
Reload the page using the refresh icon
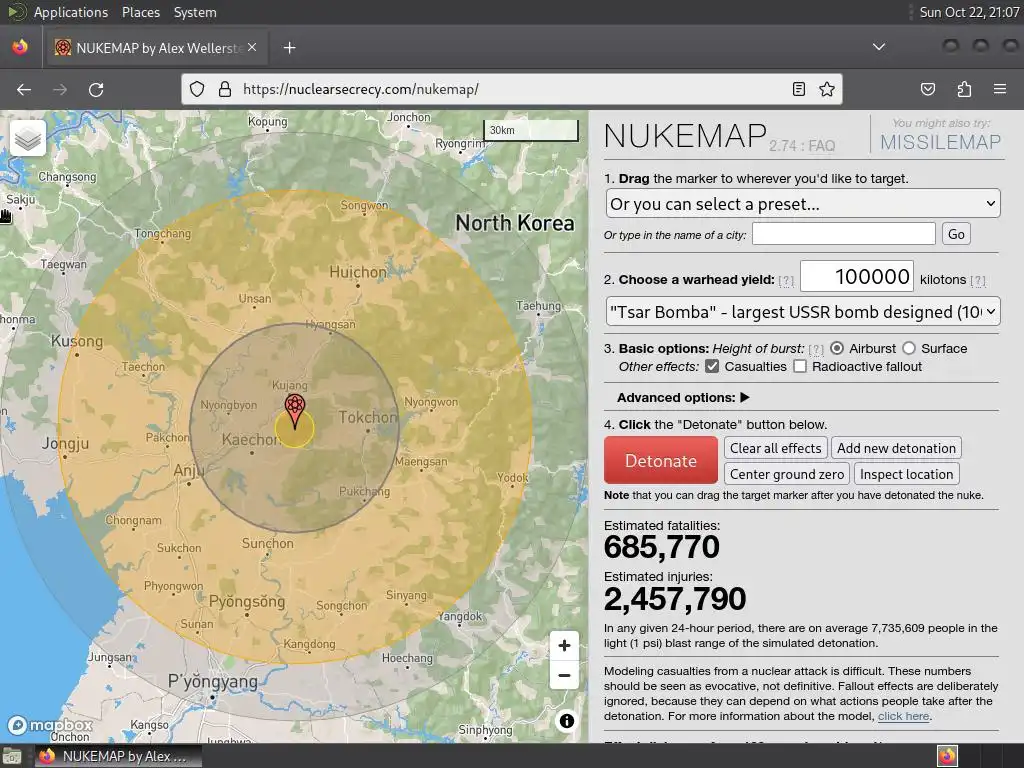96,89
